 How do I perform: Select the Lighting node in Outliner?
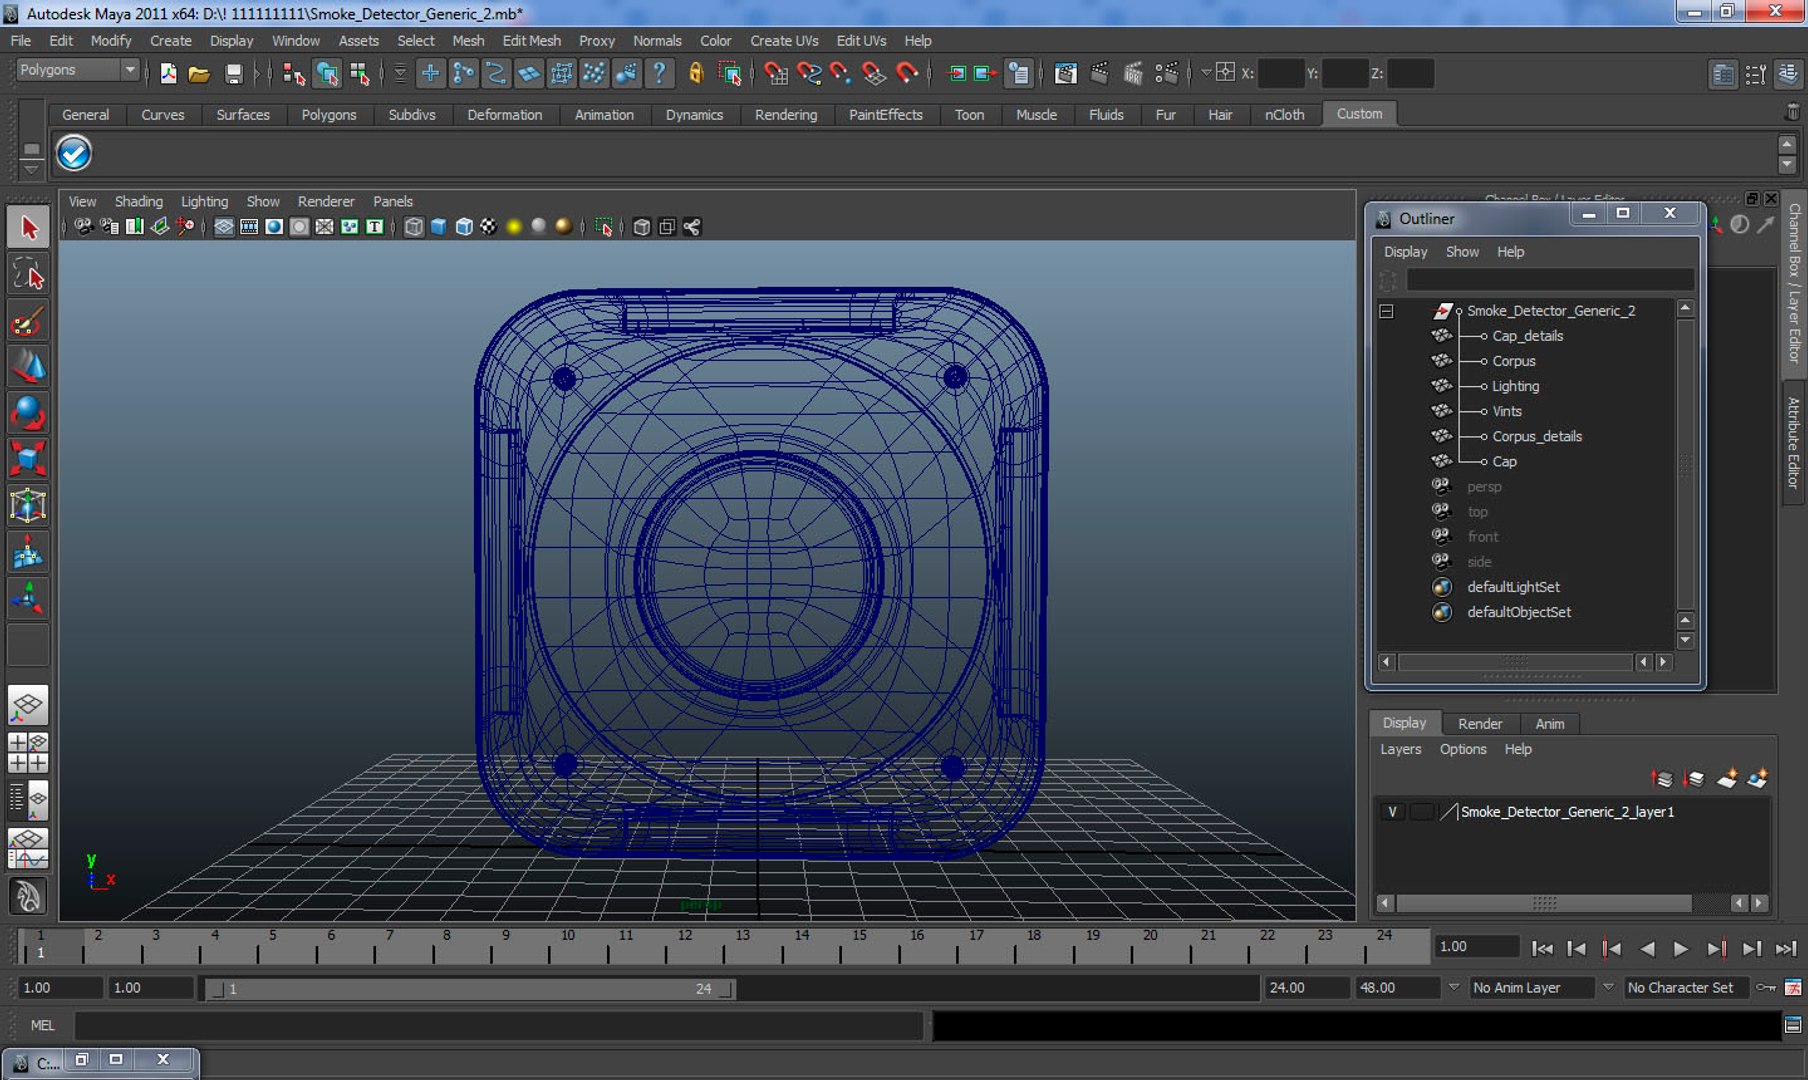point(1515,386)
